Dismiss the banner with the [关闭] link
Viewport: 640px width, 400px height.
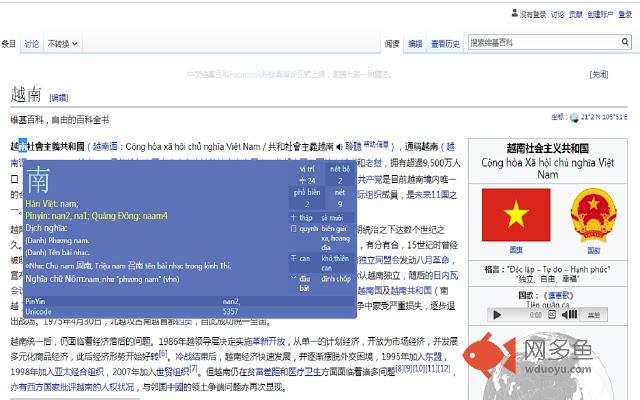(x=599, y=74)
